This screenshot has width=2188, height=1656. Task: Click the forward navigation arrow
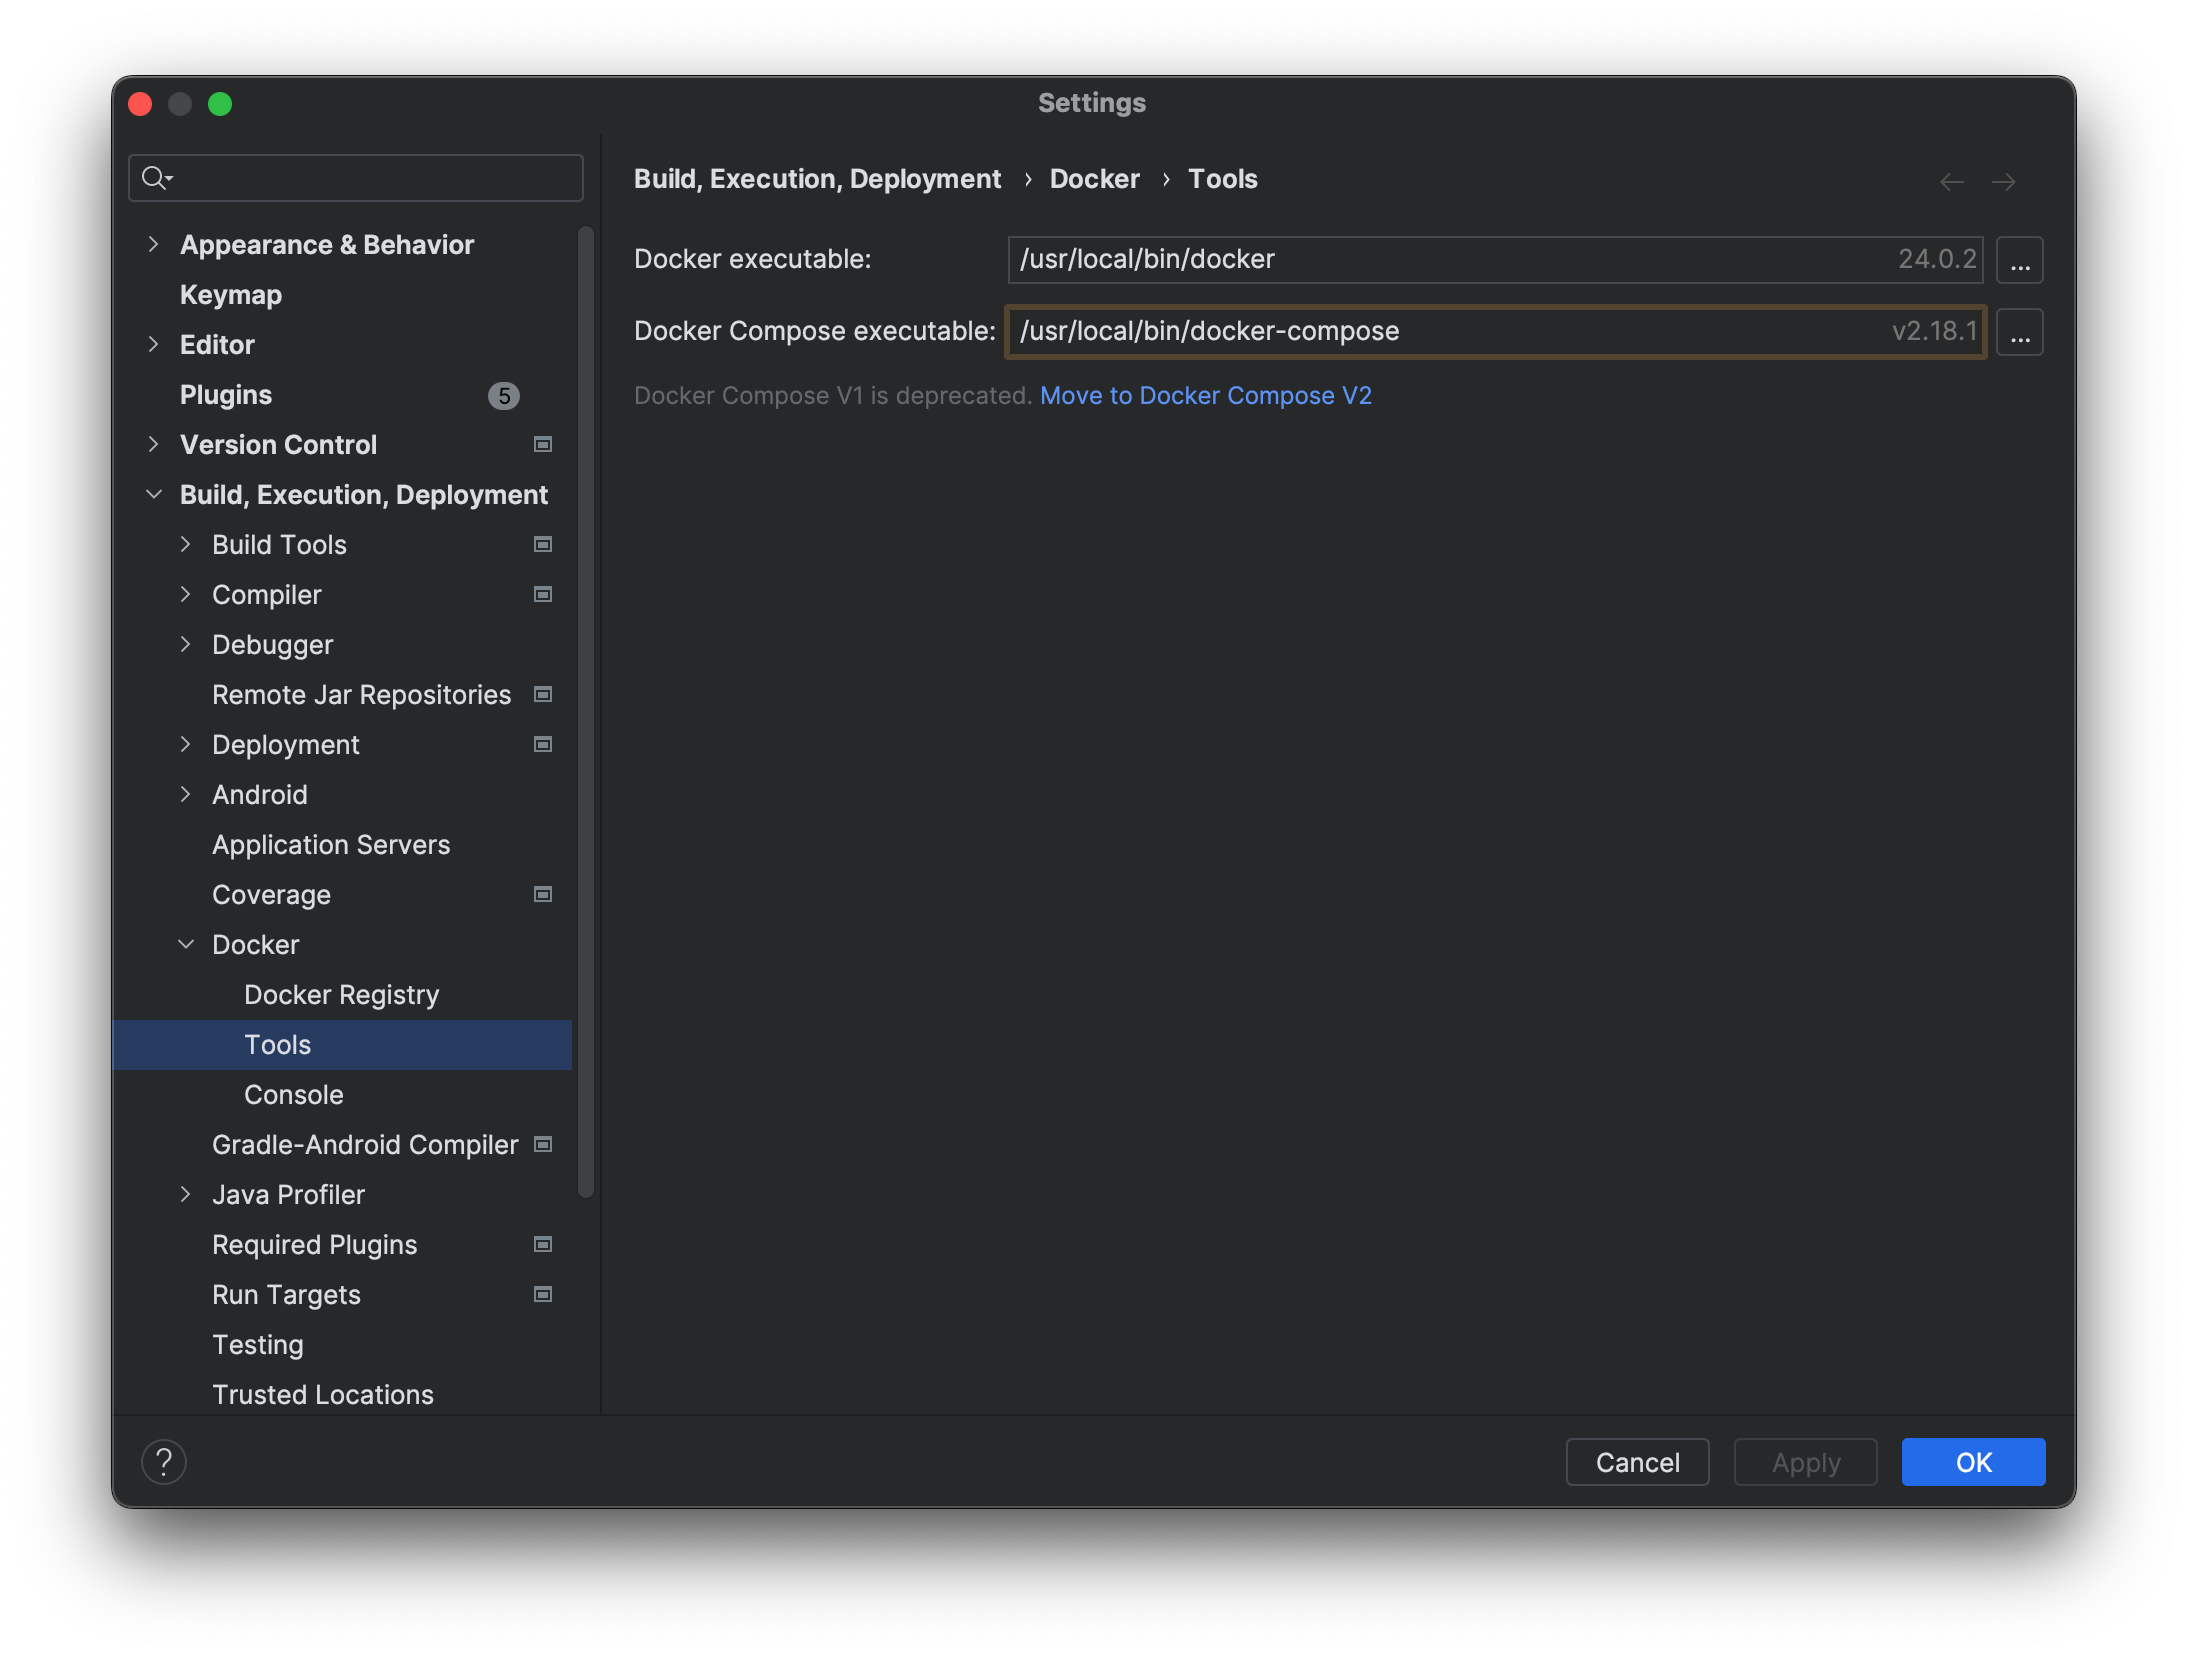pos(2003,181)
